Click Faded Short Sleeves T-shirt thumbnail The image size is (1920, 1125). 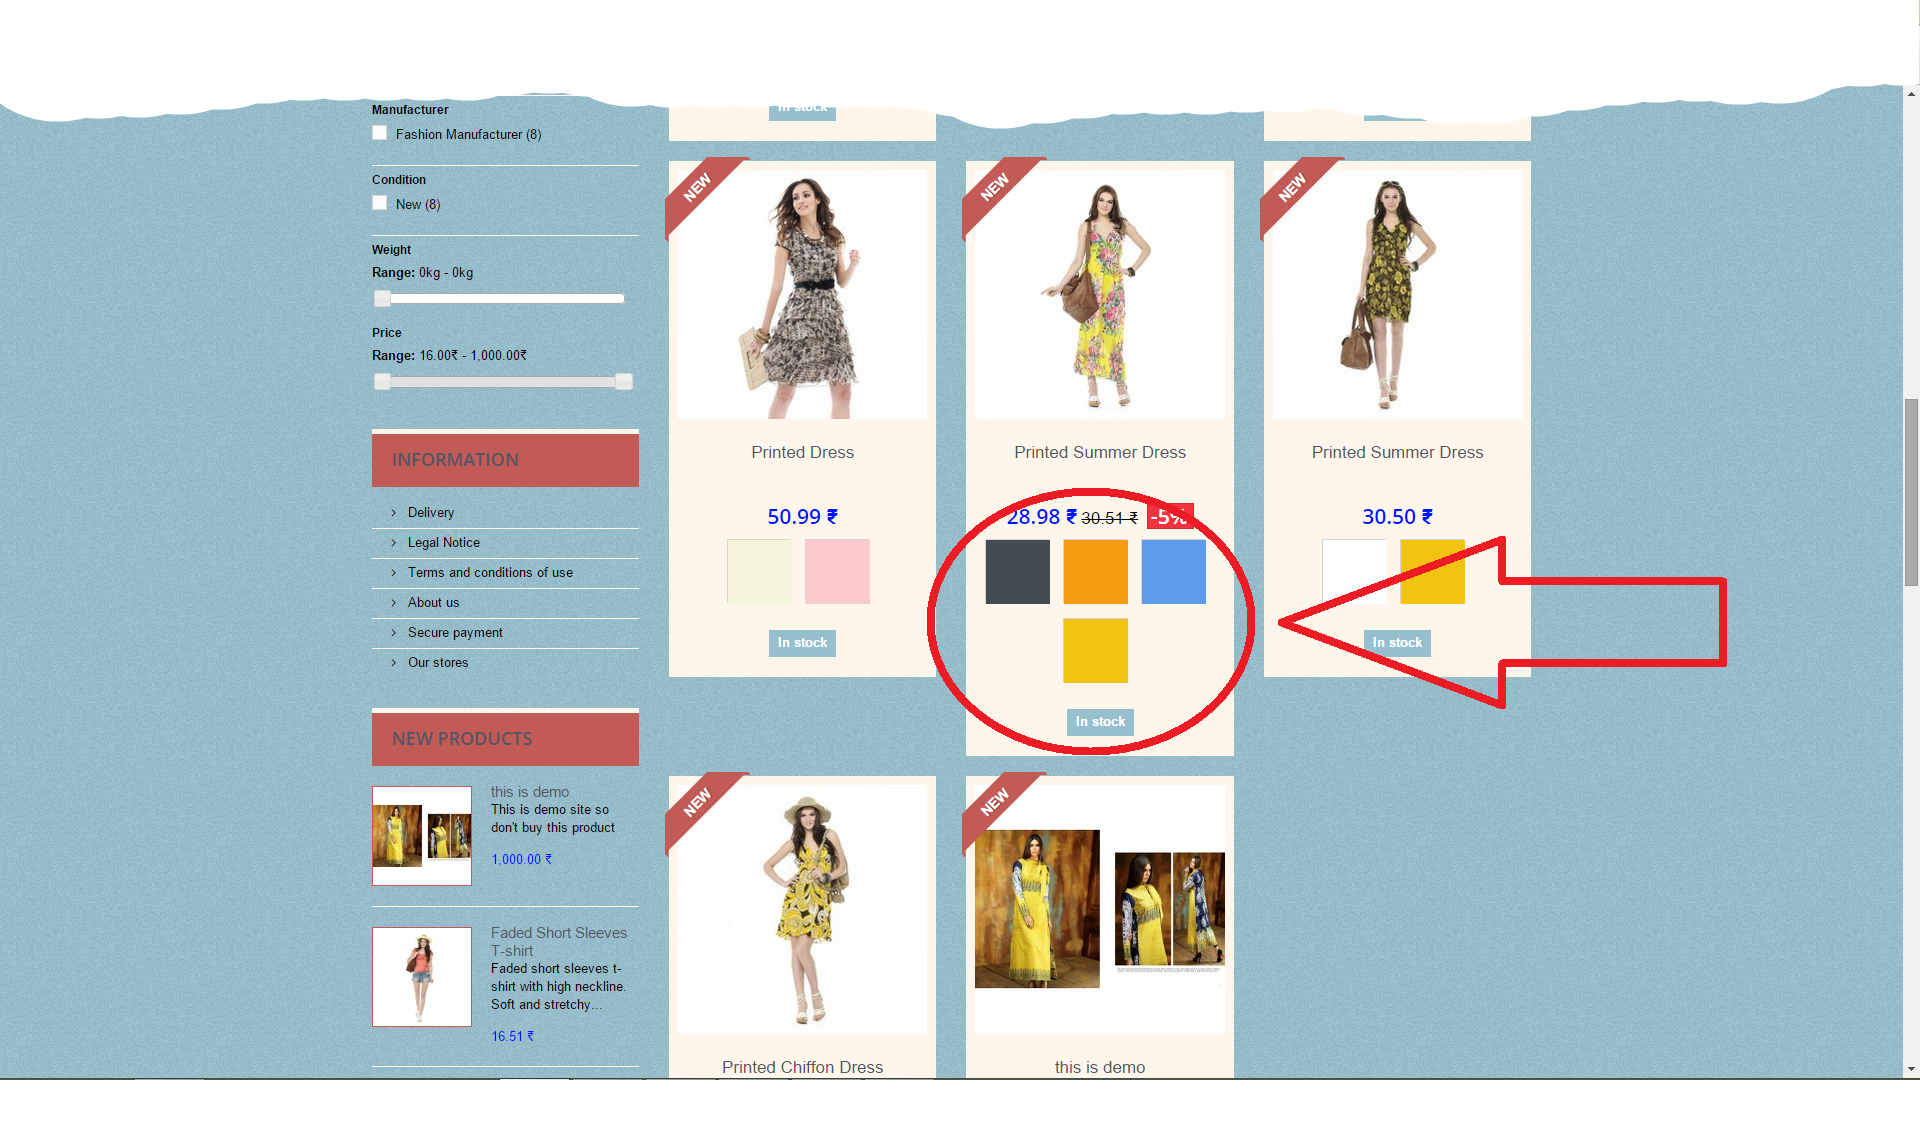(x=422, y=976)
